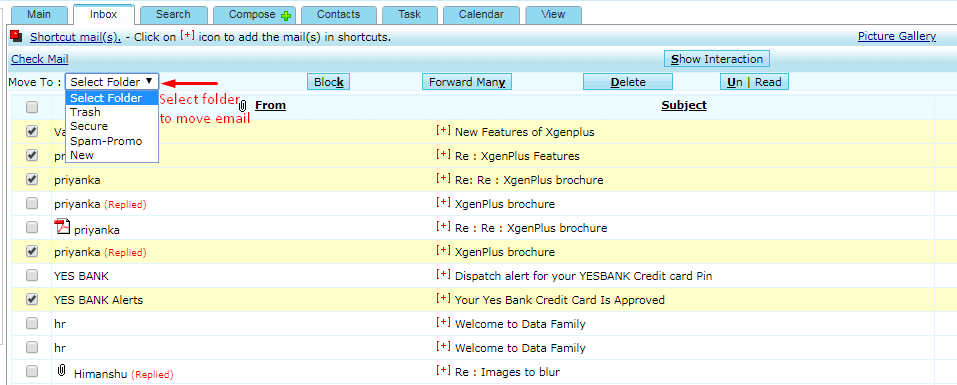Open the Calendar tab
This screenshot has height=385, width=957.
click(x=482, y=15)
